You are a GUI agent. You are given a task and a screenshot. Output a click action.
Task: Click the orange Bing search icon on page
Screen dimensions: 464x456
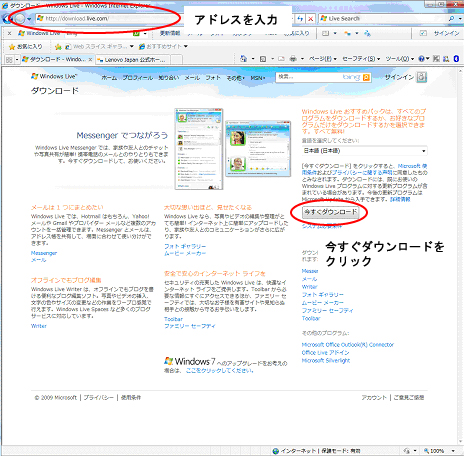[366, 77]
